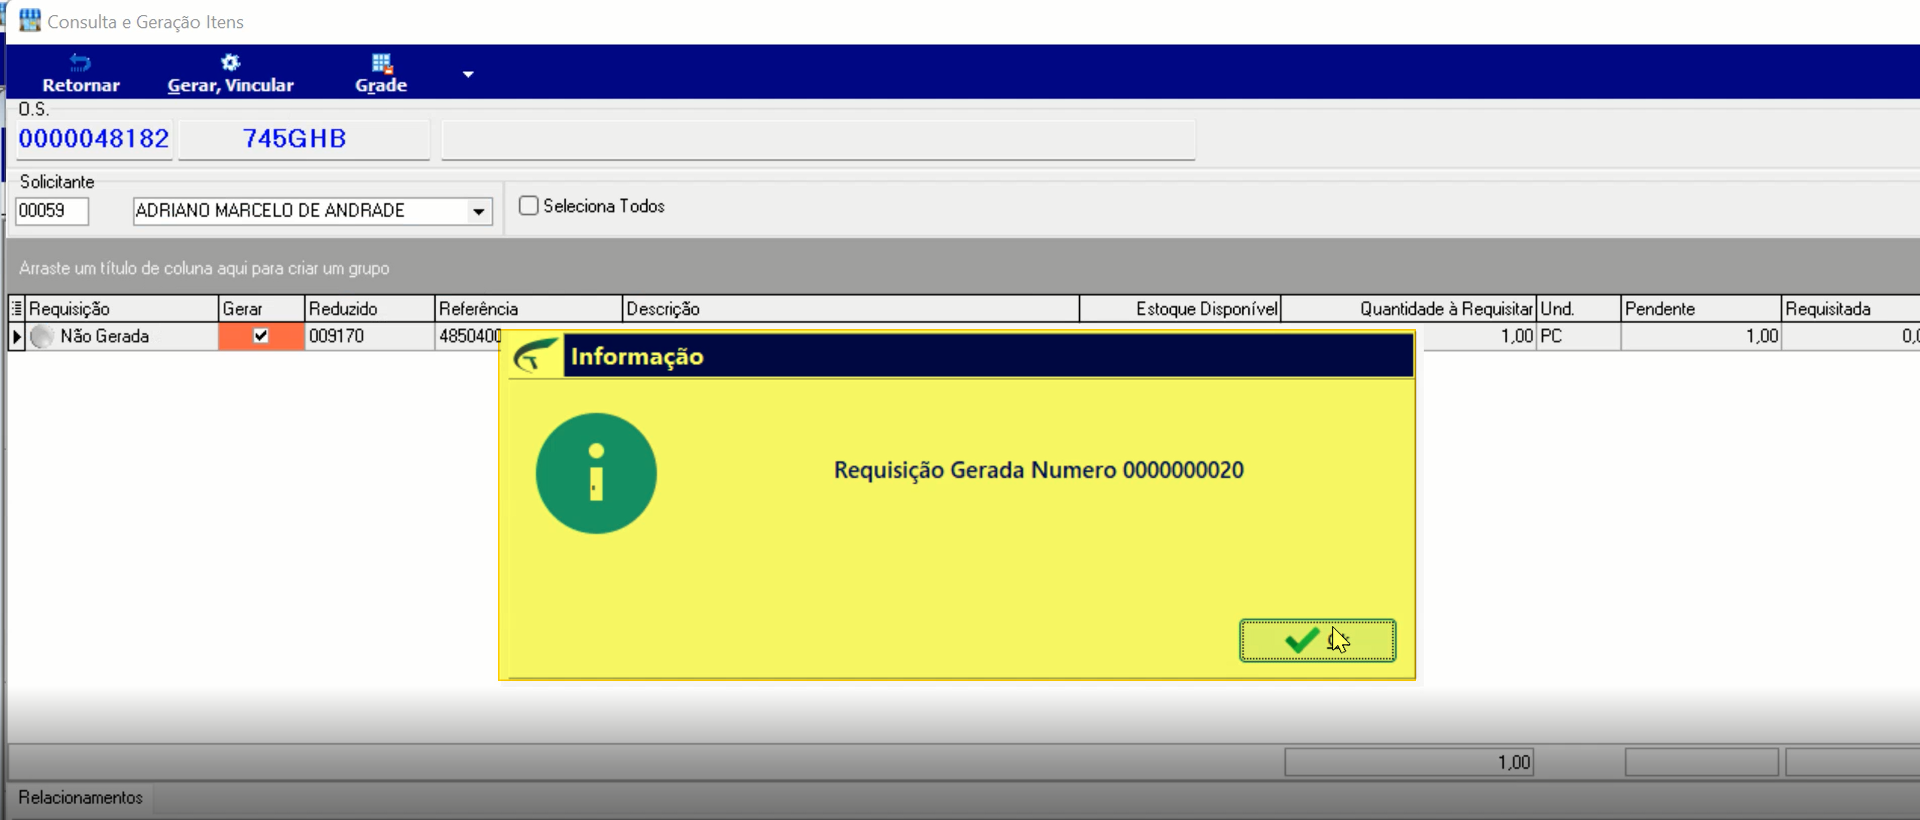Expand the toolbar overflow arrow
The image size is (1920, 820).
point(467,74)
